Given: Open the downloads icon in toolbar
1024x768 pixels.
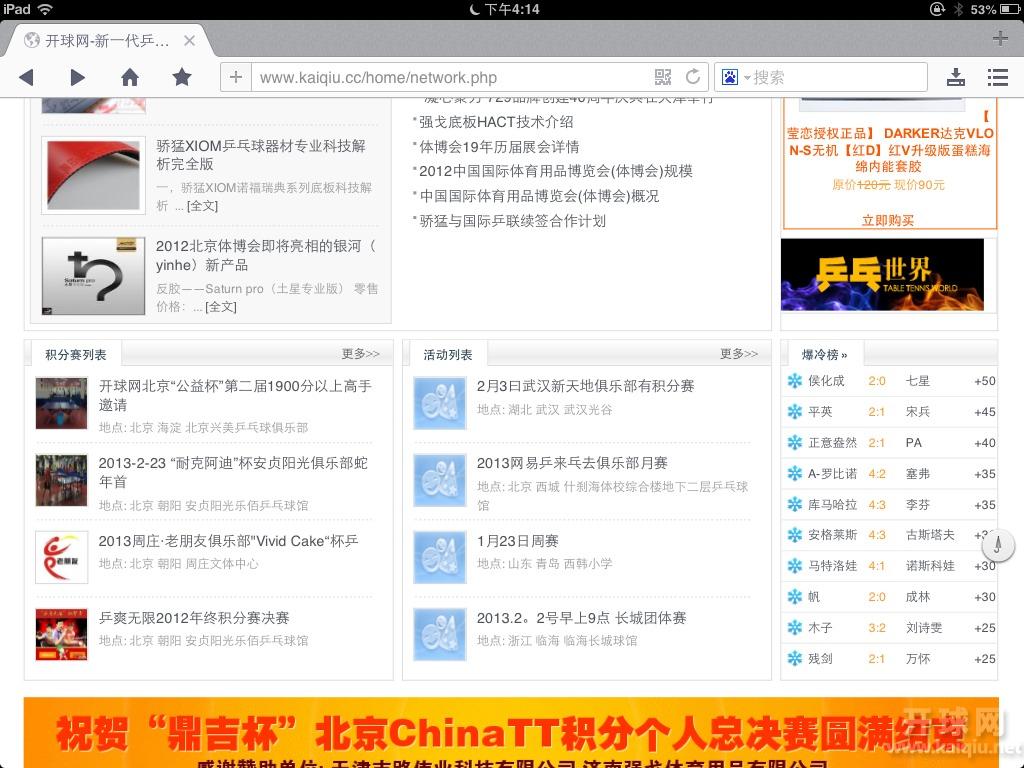Looking at the screenshot, I should click(x=956, y=77).
